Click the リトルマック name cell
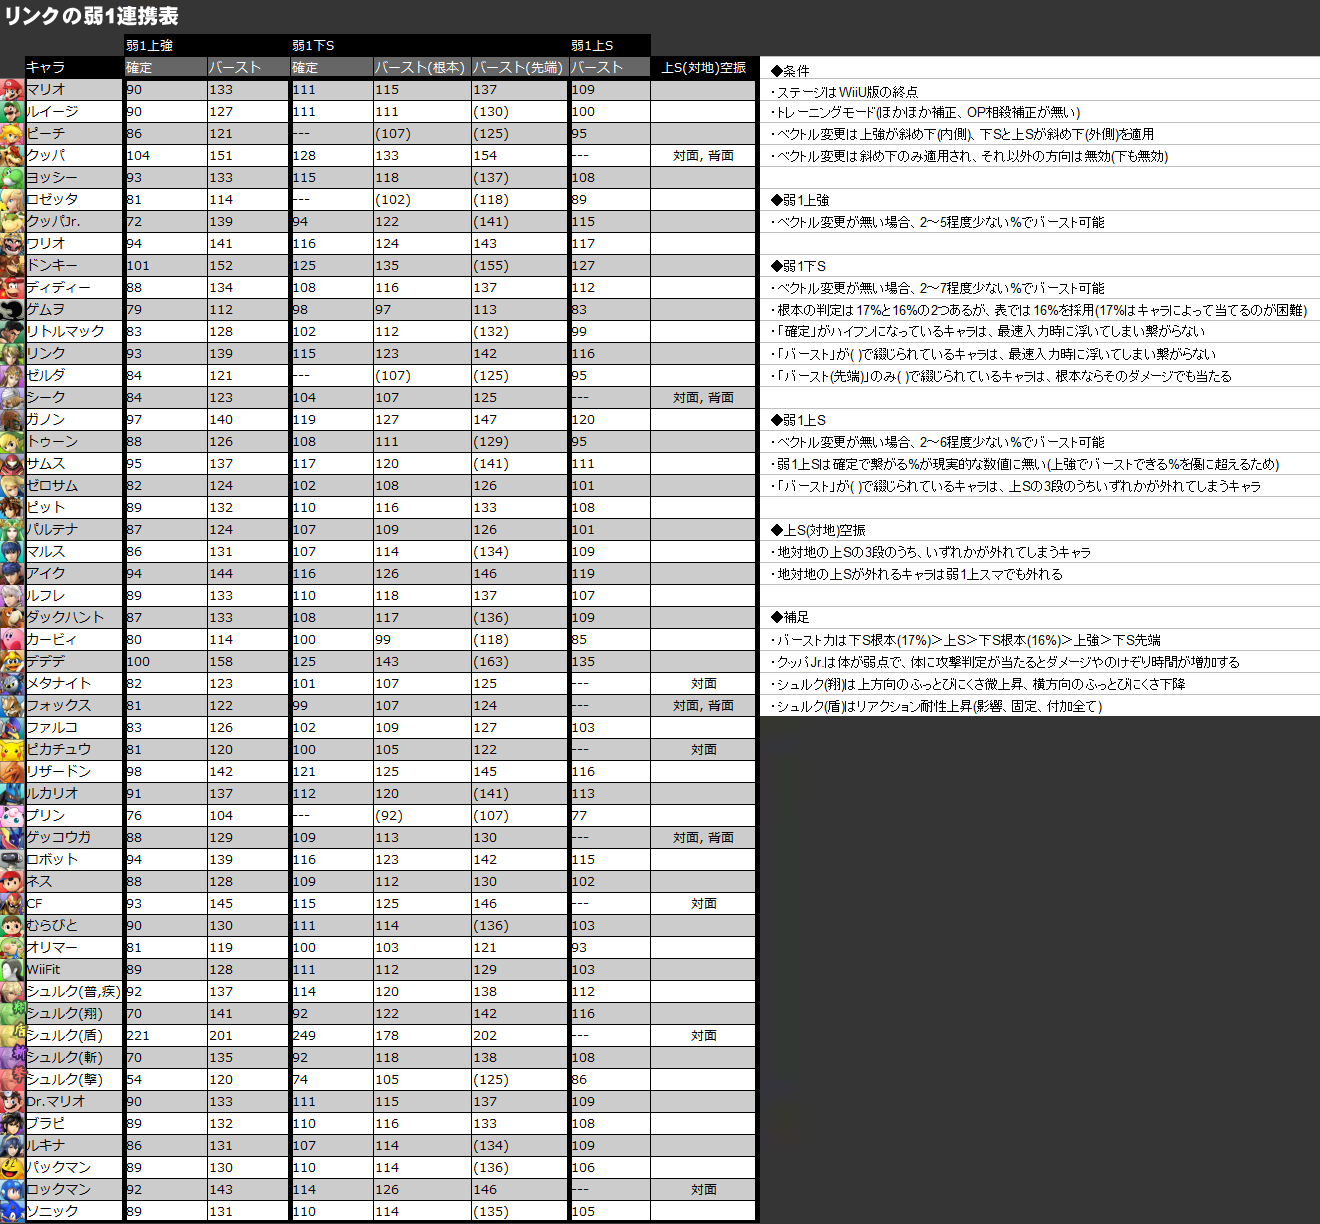This screenshot has height=1224, width=1320. (73, 331)
